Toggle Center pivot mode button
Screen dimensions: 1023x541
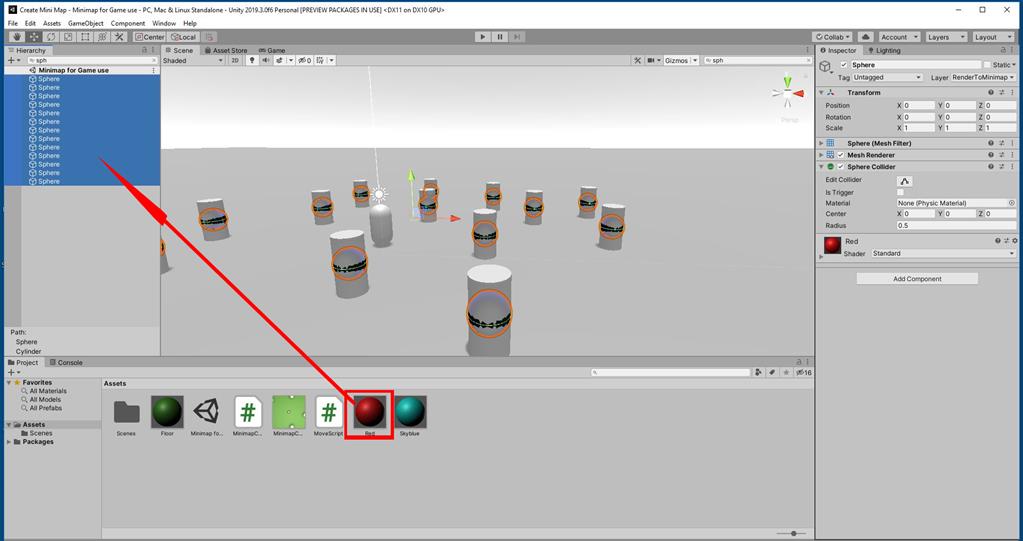coord(149,37)
